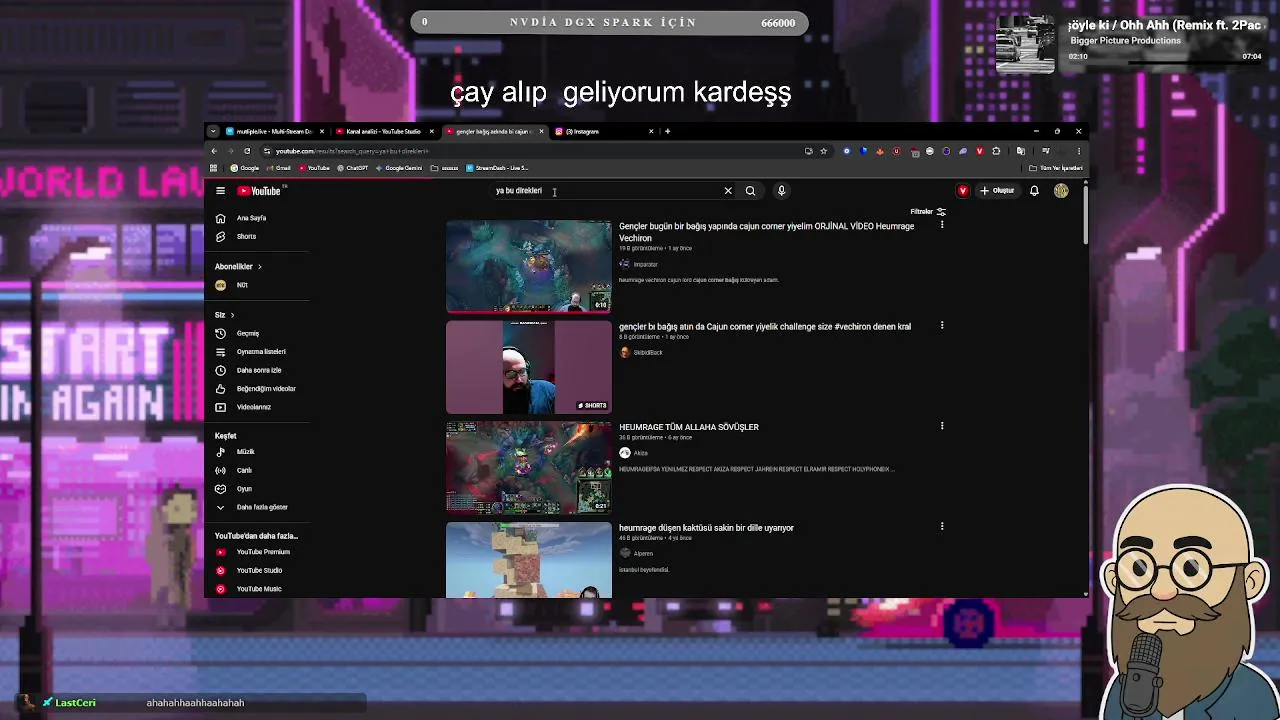Open more options for düşen kaktüsü video

[x=941, y=526]
